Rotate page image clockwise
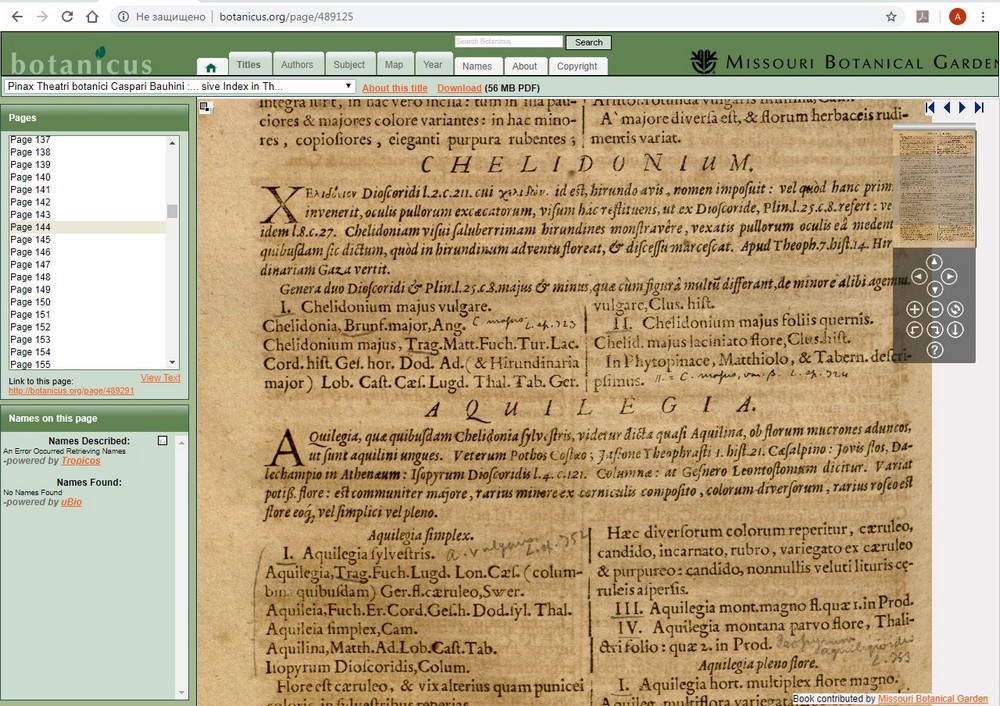 935,330
